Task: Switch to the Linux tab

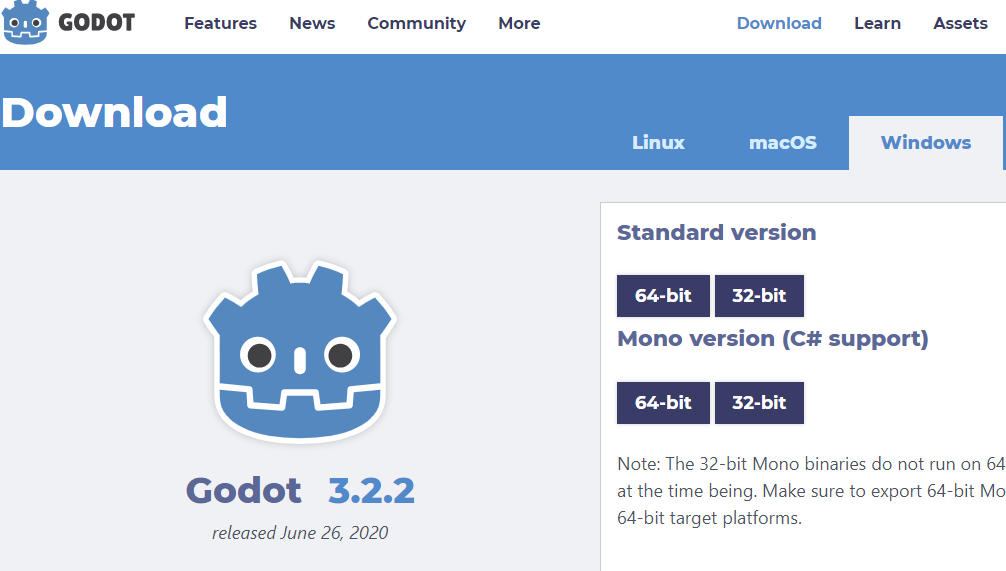Action: [x=658, y=142]
